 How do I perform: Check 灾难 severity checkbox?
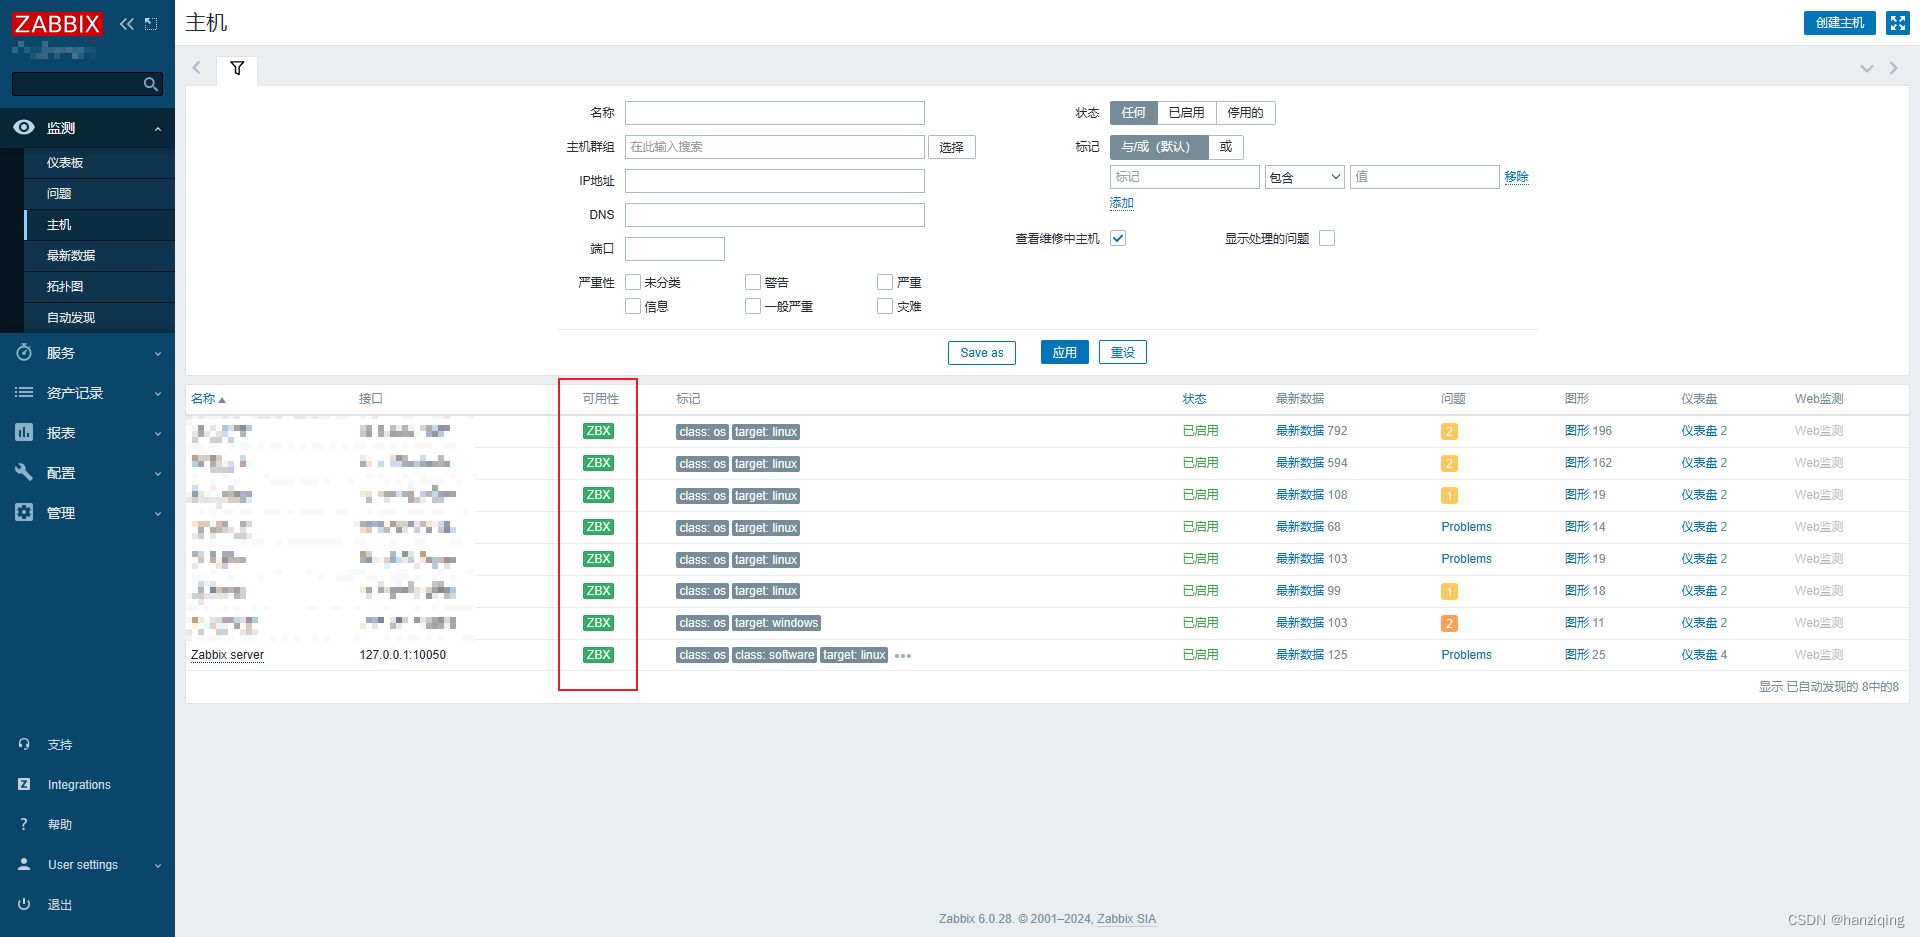click(885, 306)
